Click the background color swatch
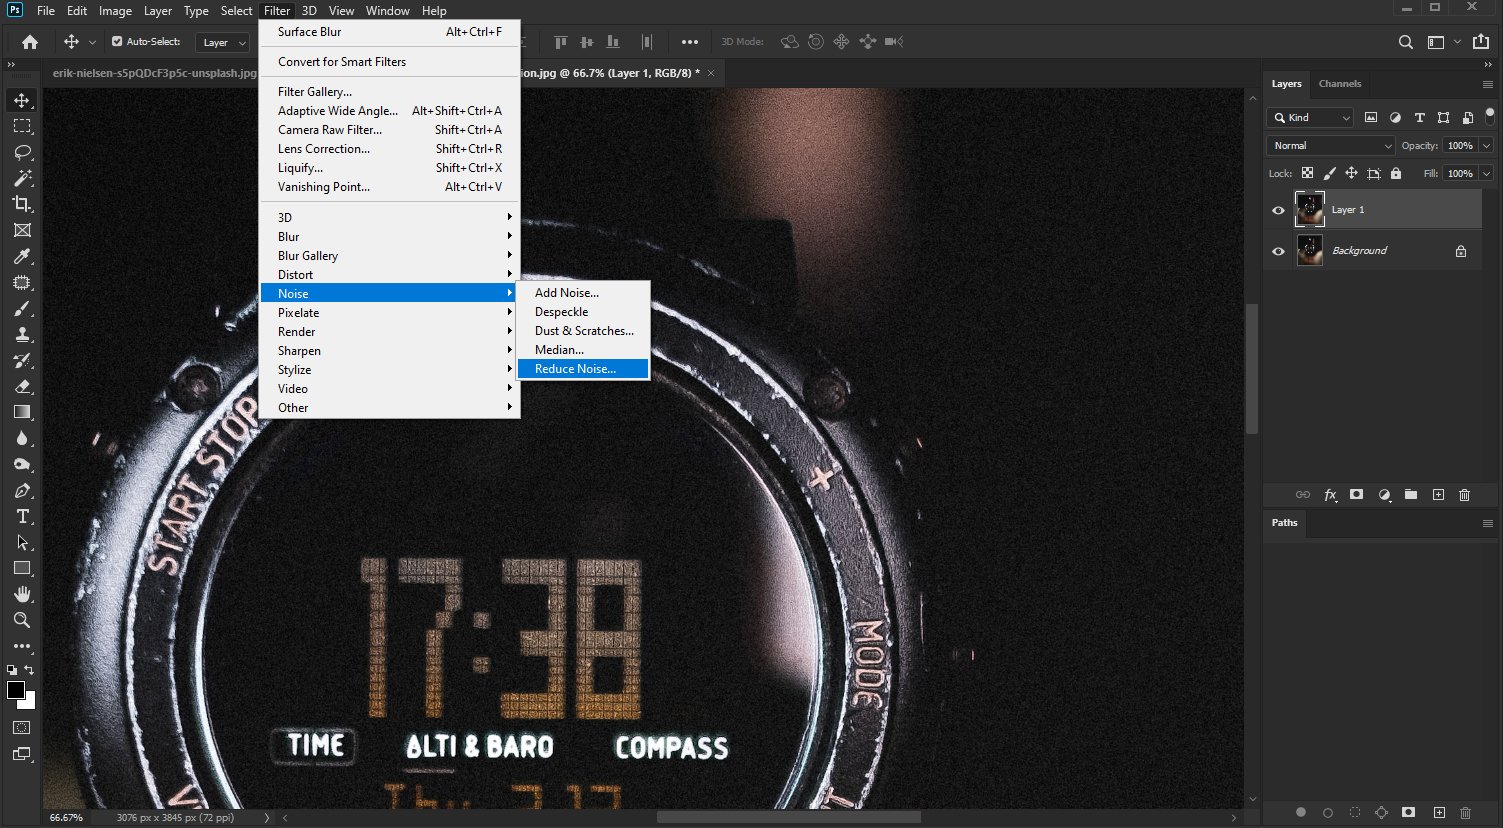Screen dimensions: 1503x828 point(30,703)
